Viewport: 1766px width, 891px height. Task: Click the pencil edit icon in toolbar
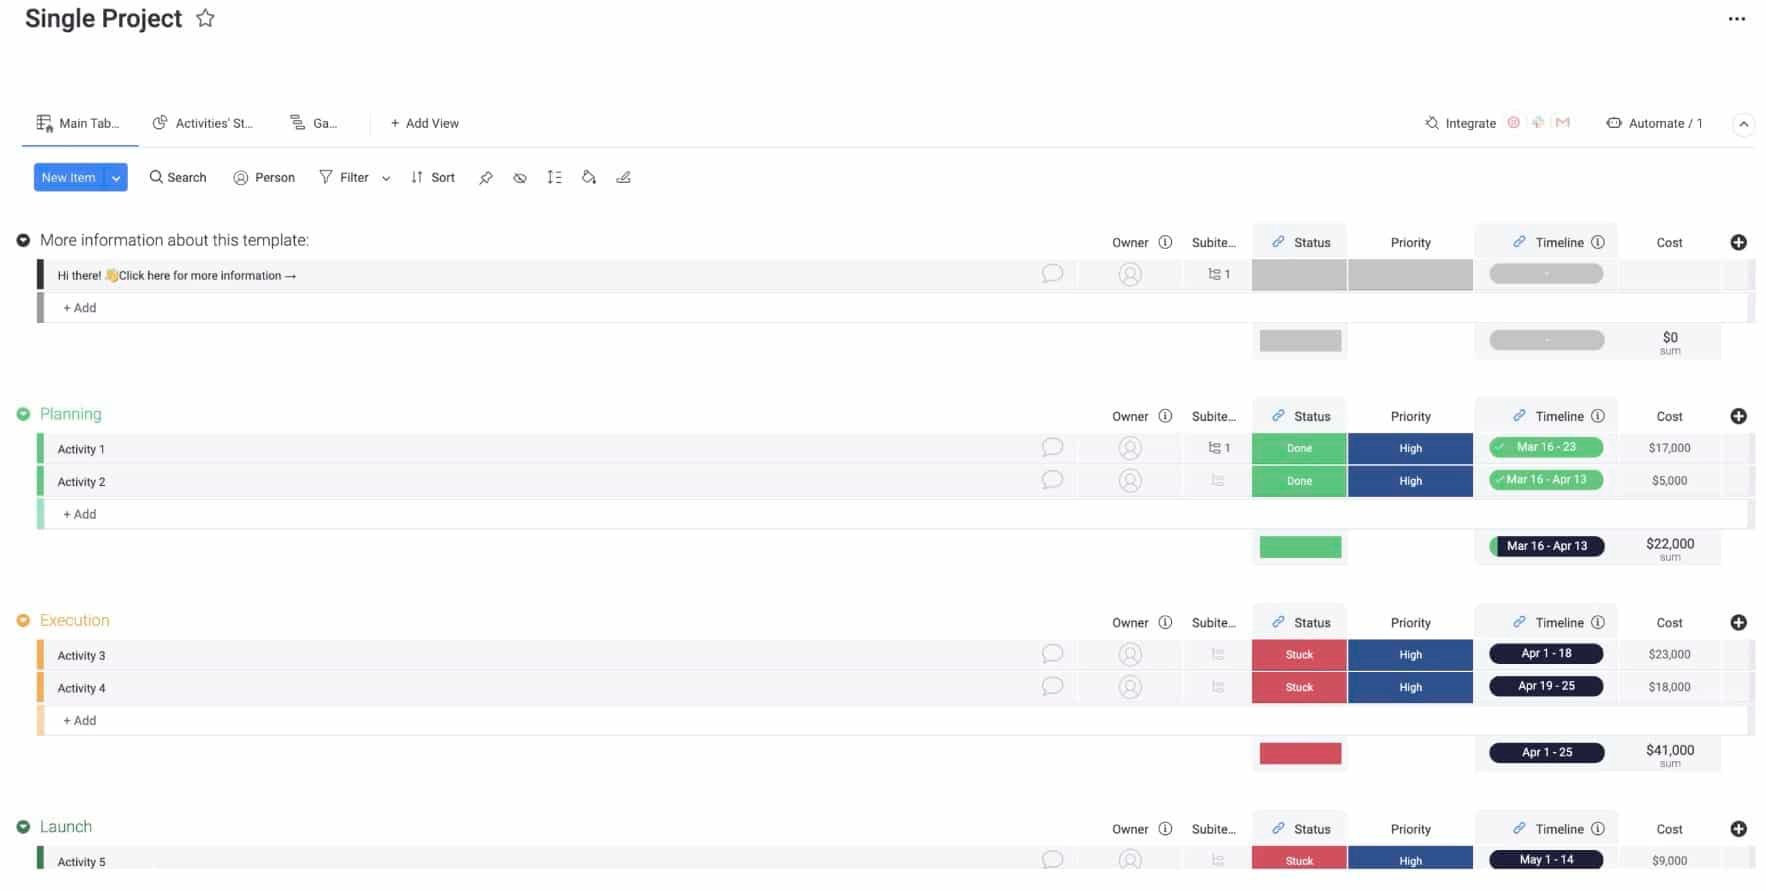(624, 177)
